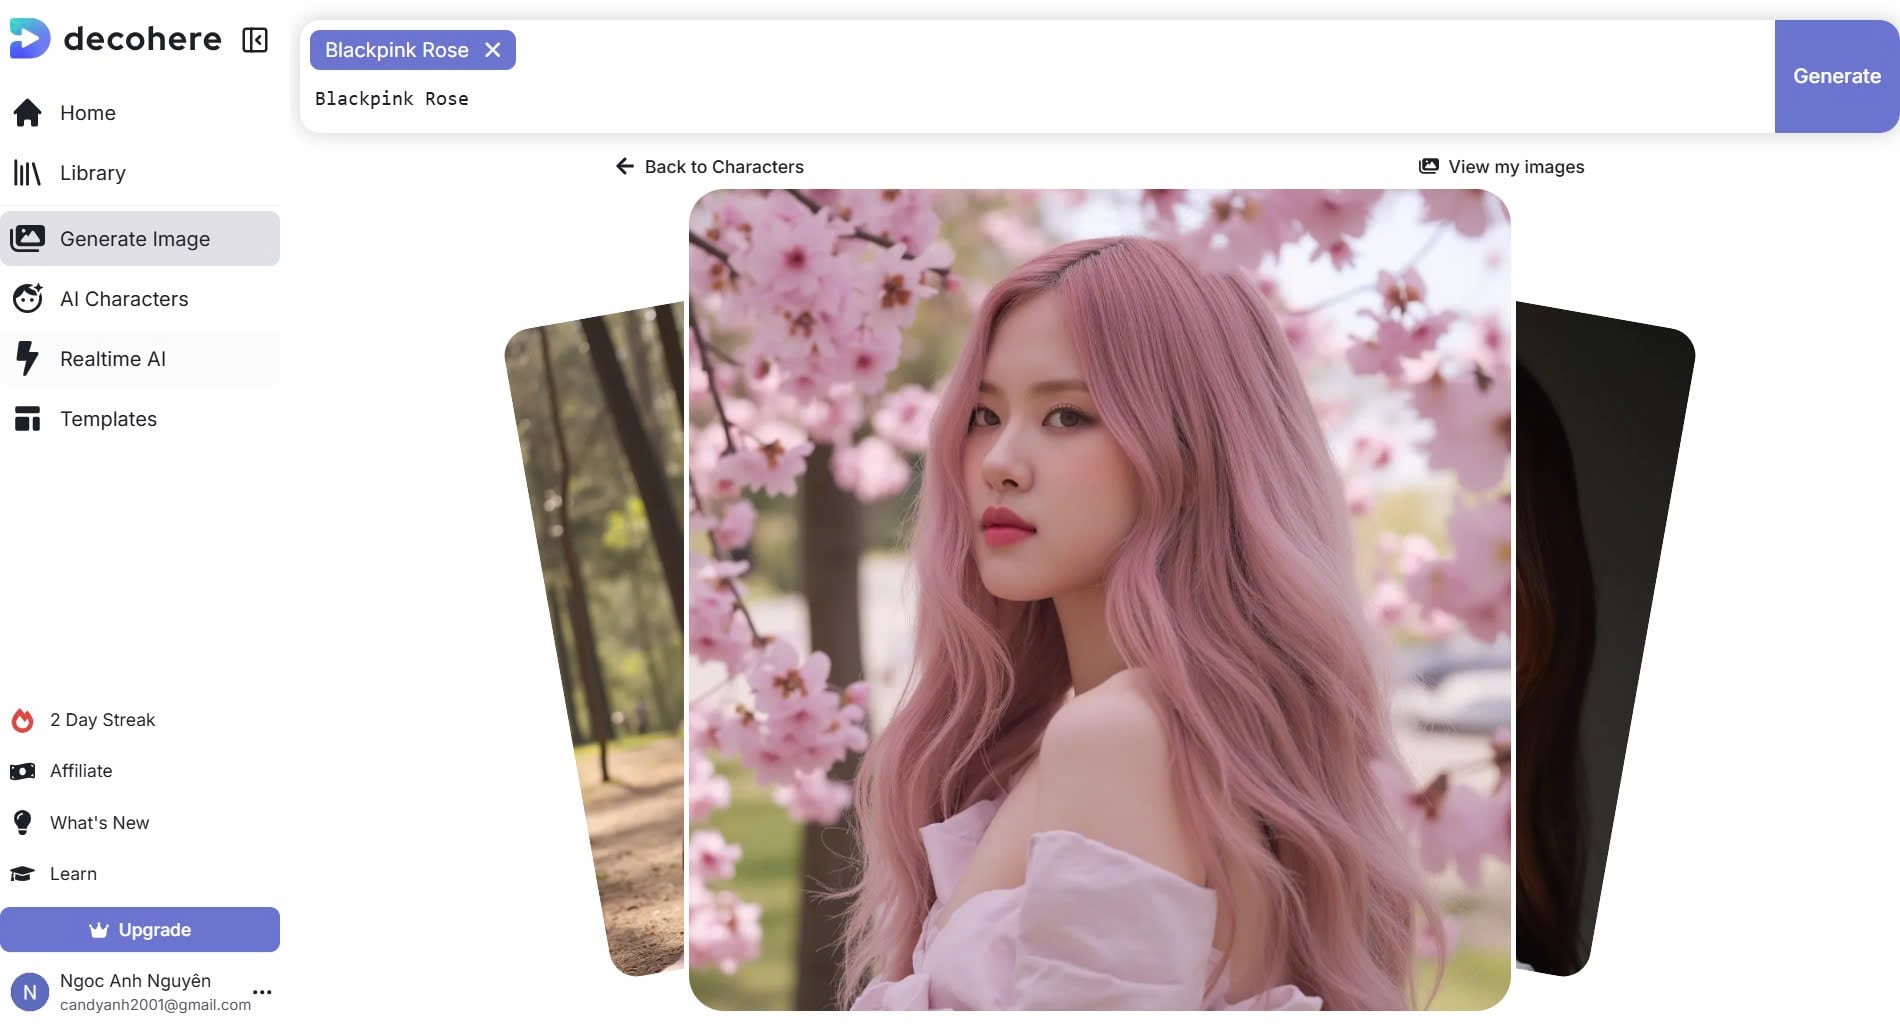This screenshot has width=1900, height=1027.
Task: Click the Affiliate money icon
Action: [22, 771]
